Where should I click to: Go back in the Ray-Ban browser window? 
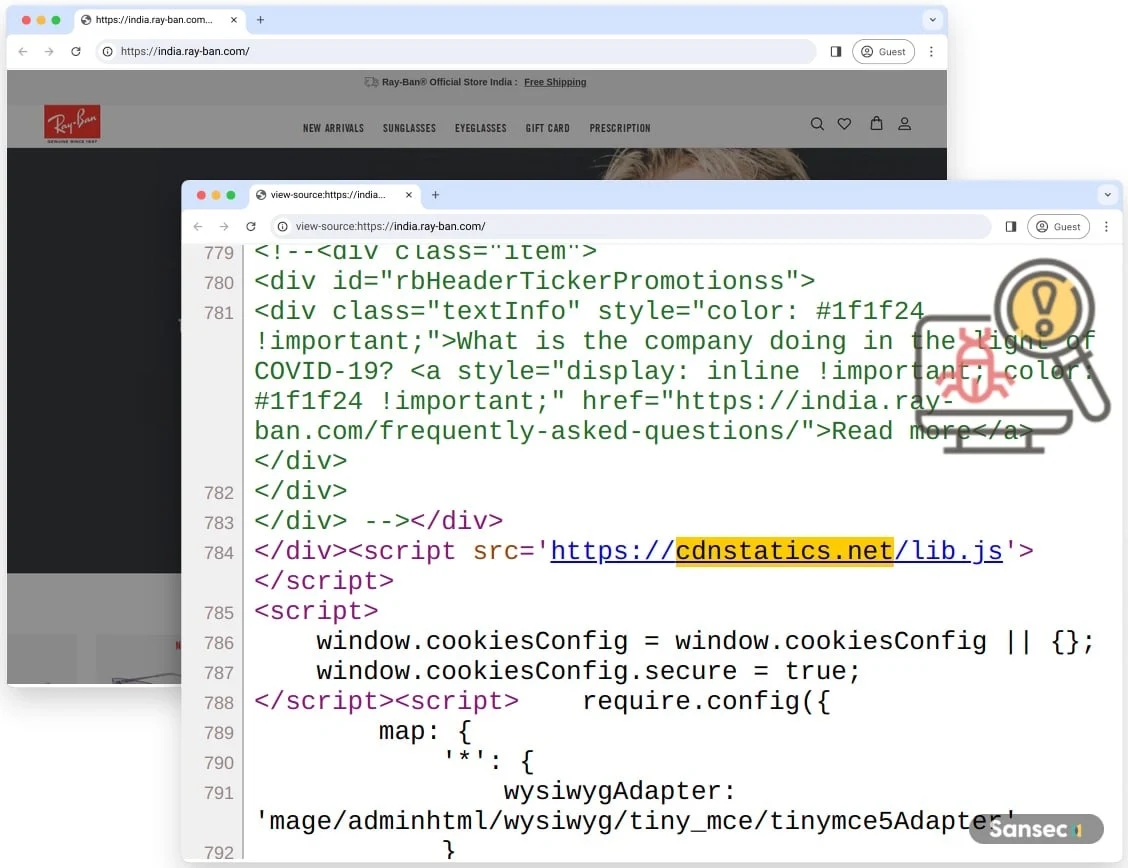tap(23, 52)
